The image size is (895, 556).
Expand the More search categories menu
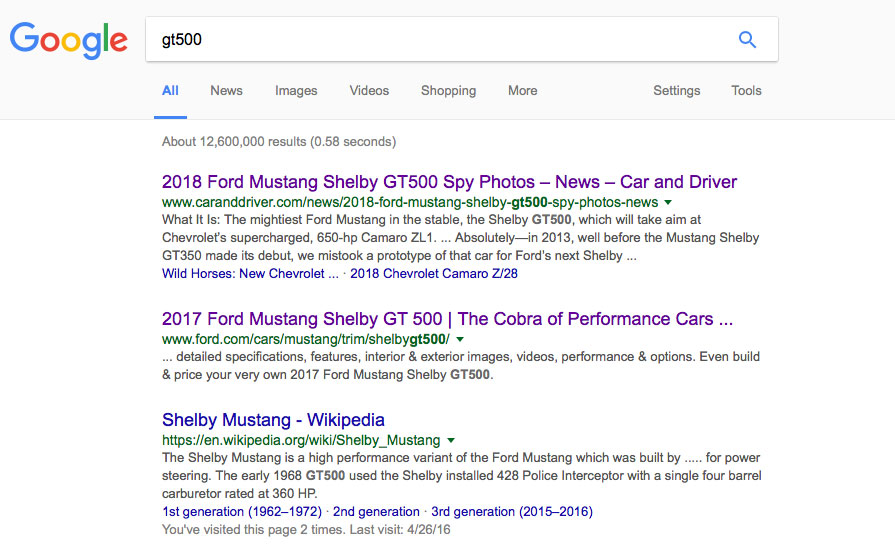[522, 91]
